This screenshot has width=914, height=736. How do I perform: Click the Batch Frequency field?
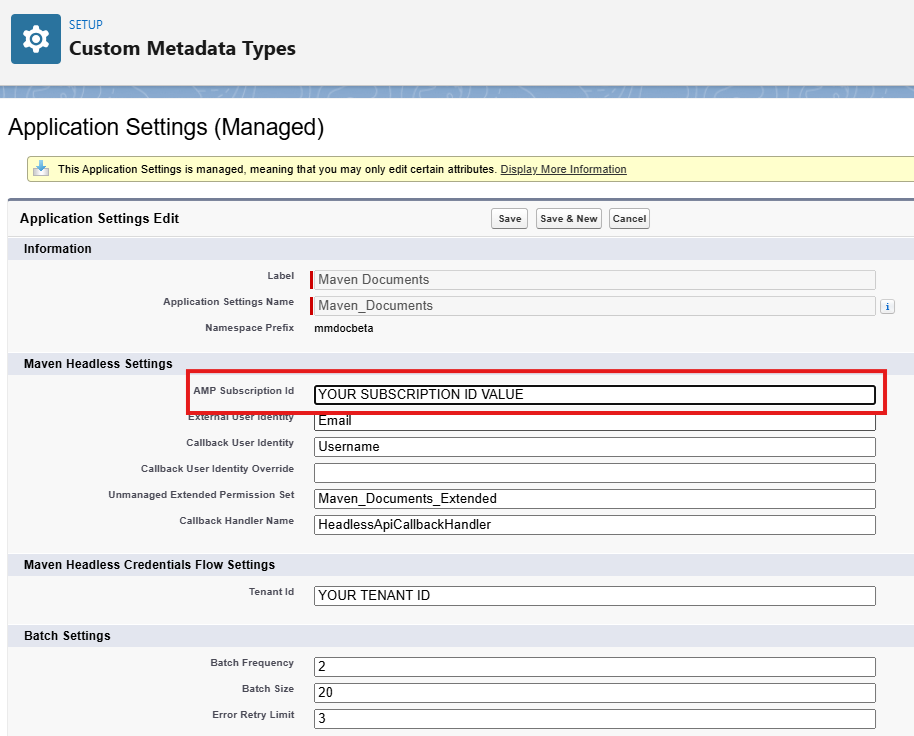click(x=594, y=667)
